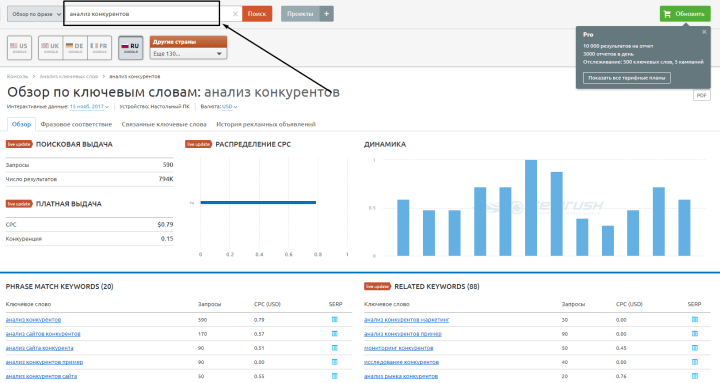Open the Проекты button
Viewport: 720px width, 383px height.
(300, 14)
